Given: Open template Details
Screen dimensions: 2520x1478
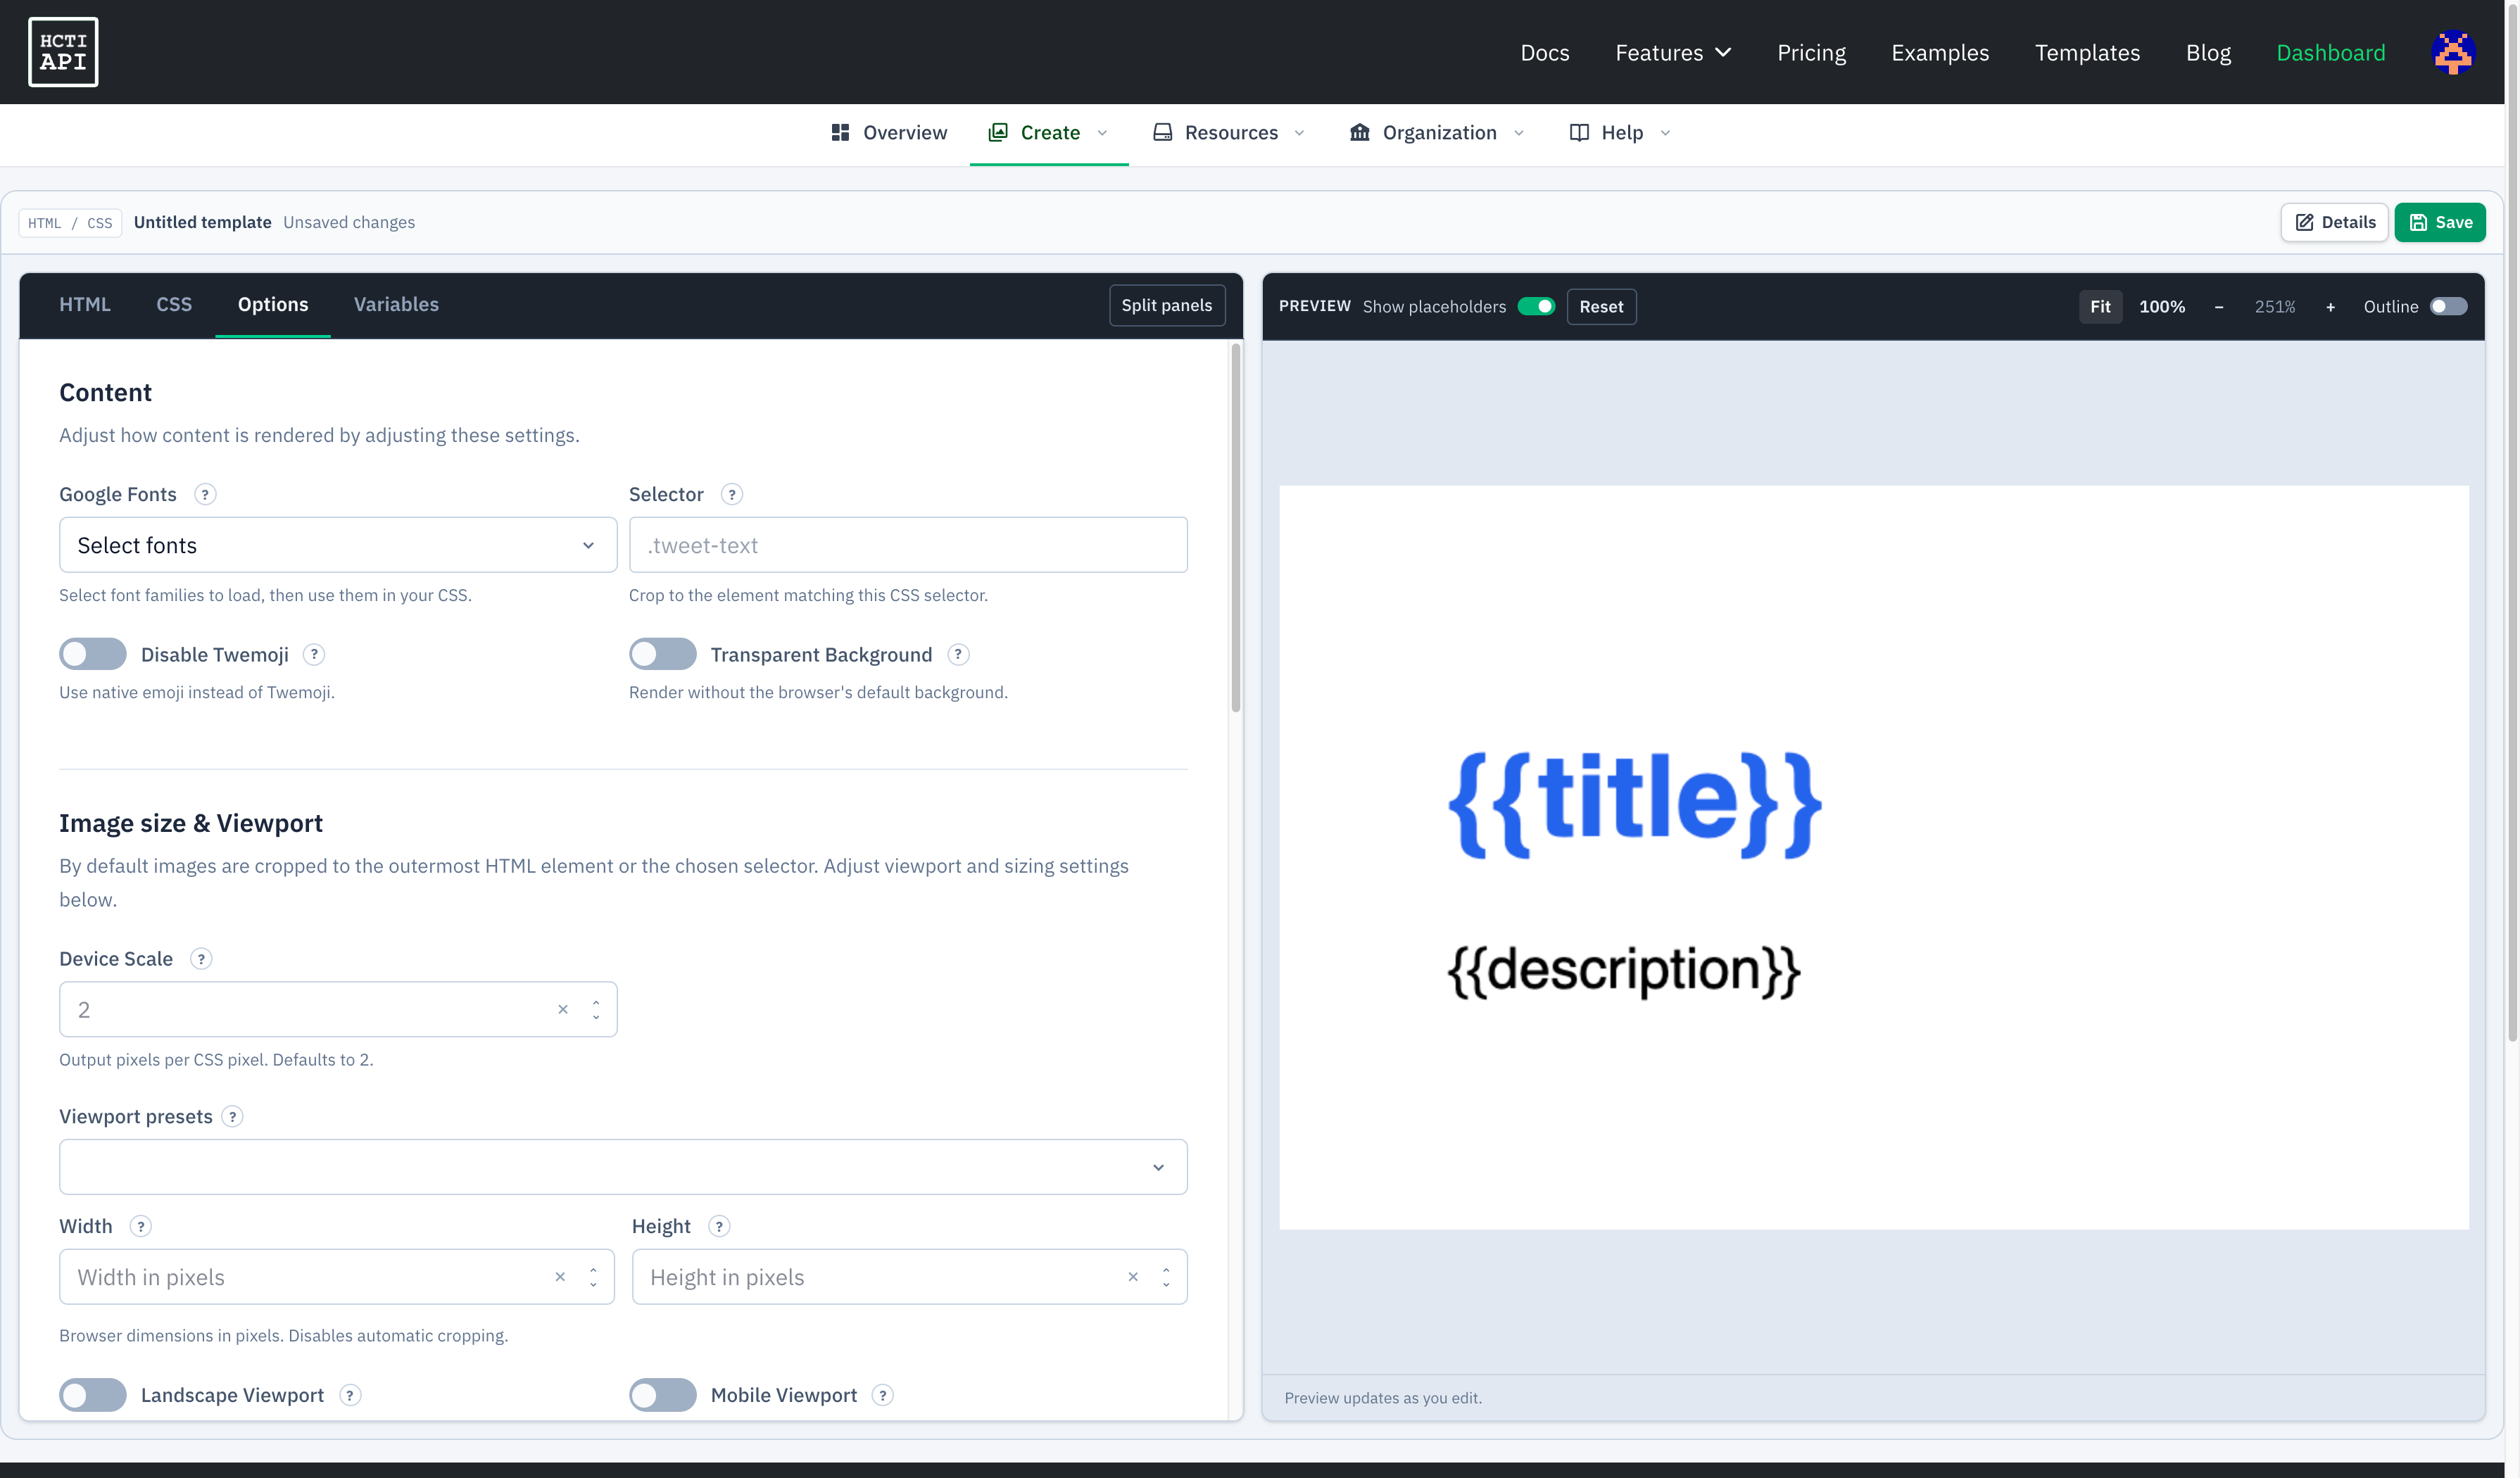Looking at the screenshot, I should (2335, 222).
